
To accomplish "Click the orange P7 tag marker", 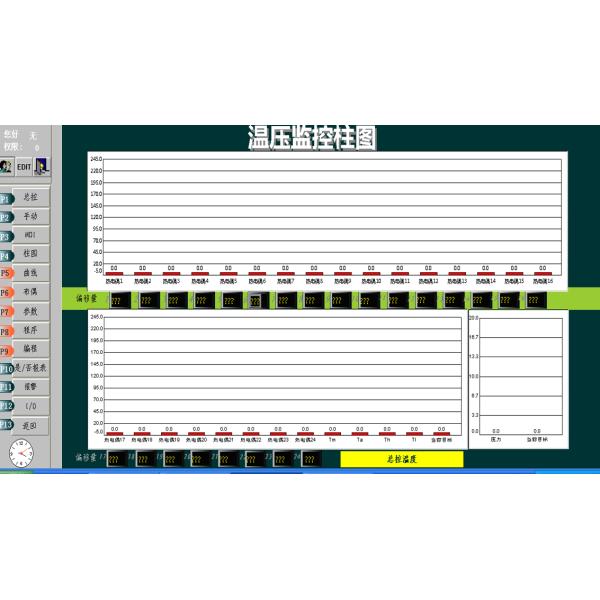I will click(x=5, y=311).
